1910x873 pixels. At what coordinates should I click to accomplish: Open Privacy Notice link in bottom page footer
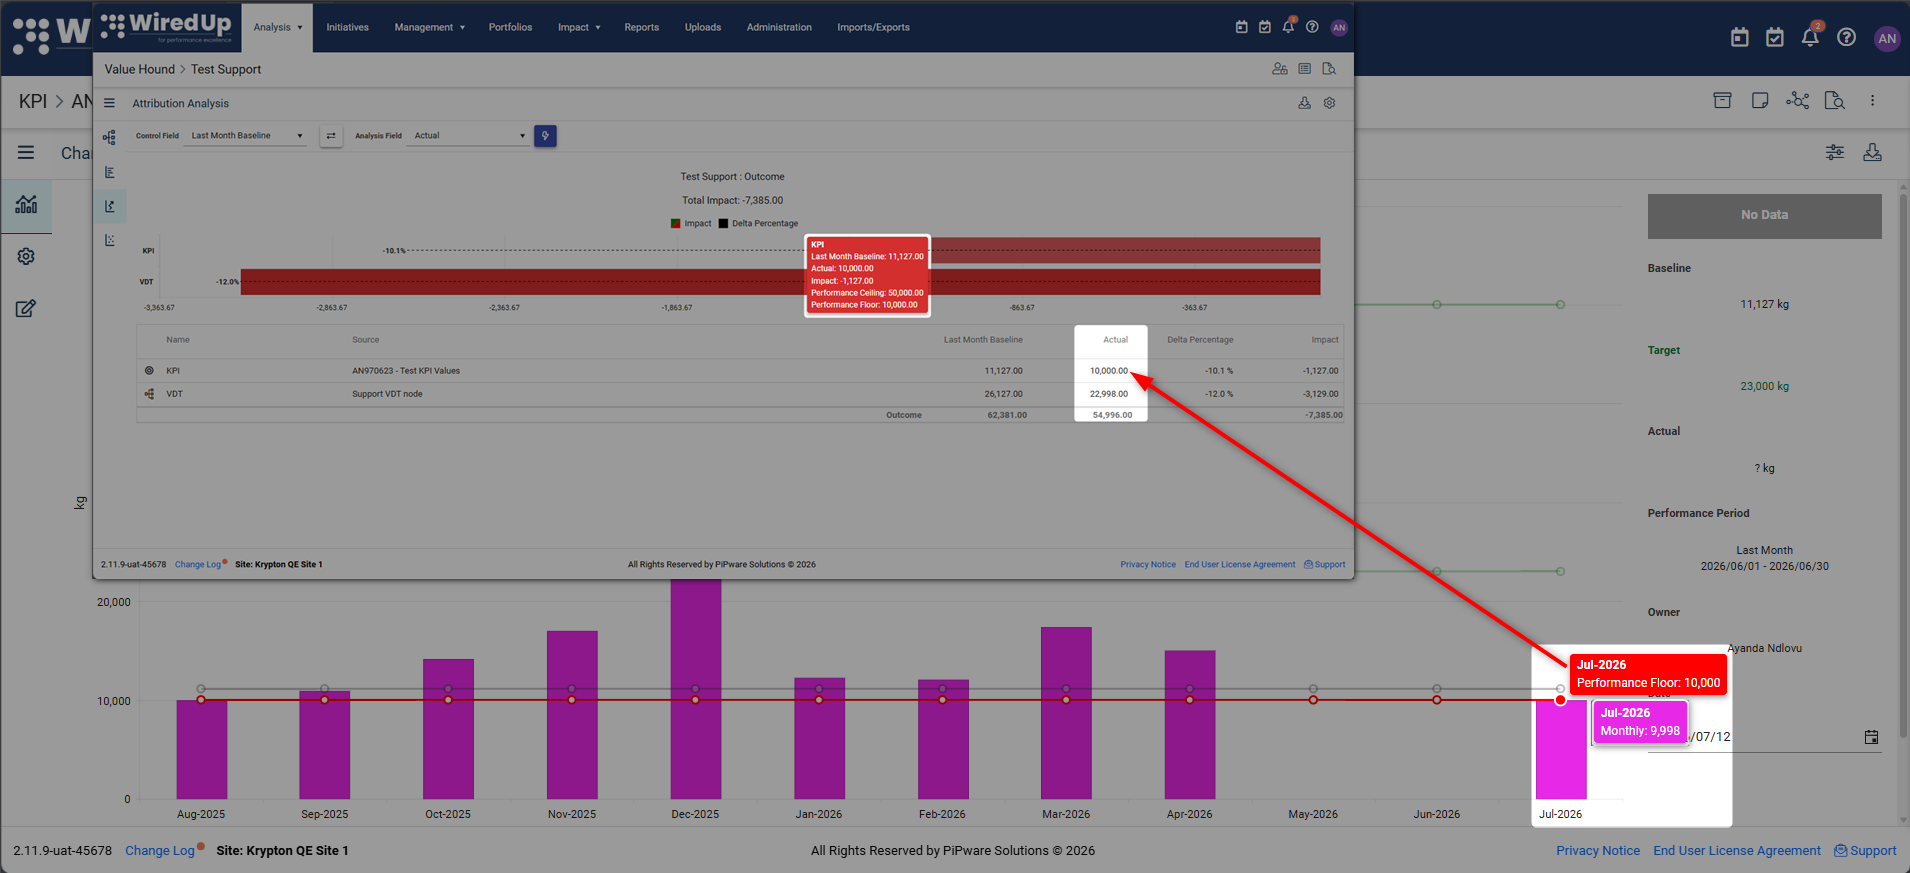click(1598, 851)
